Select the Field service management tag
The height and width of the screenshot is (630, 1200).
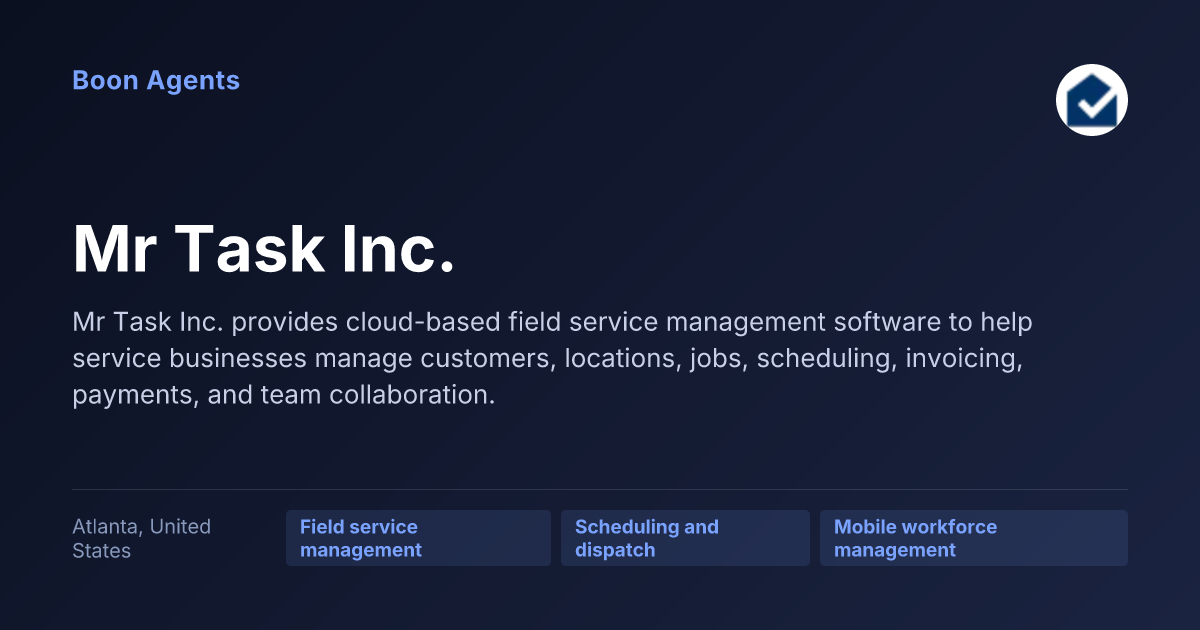tap(418, 538)
